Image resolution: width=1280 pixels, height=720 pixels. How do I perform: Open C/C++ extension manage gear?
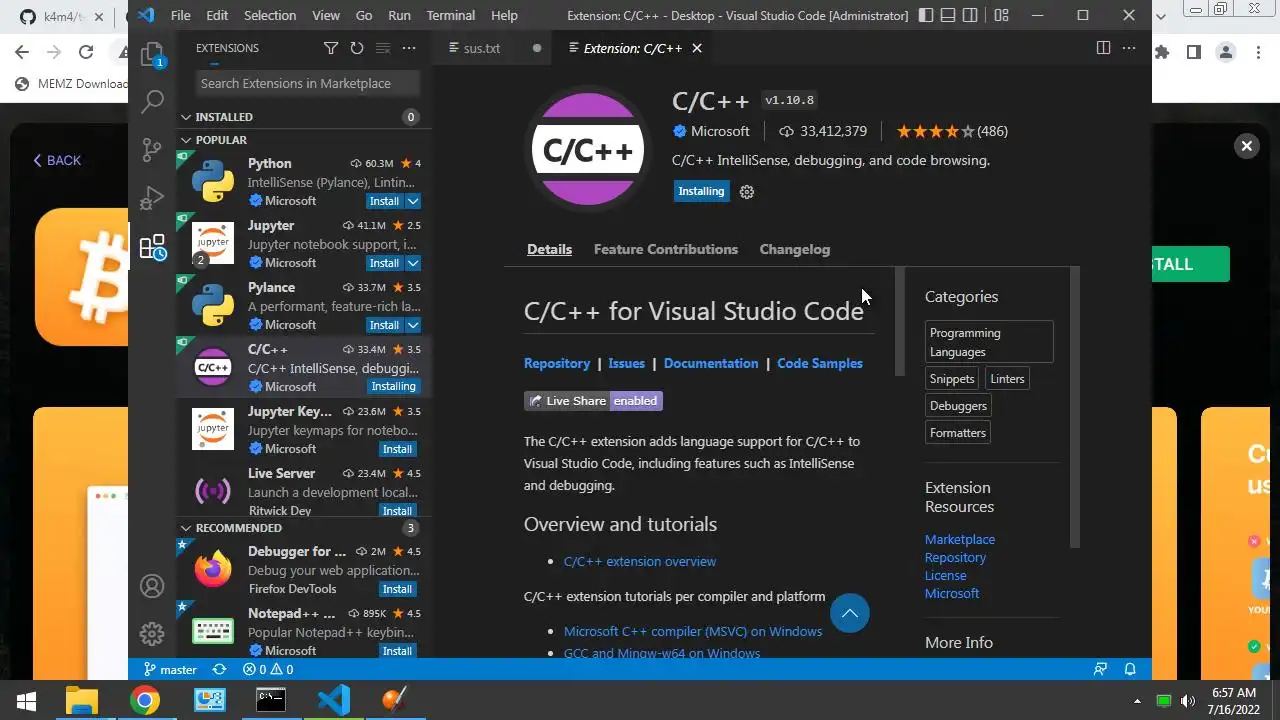[746, 192]
